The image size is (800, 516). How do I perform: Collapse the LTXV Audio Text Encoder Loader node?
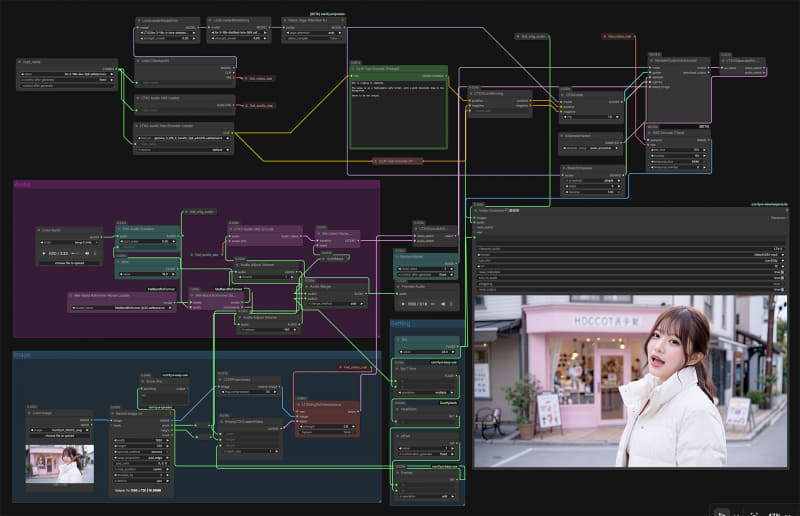tap(137, 126)
